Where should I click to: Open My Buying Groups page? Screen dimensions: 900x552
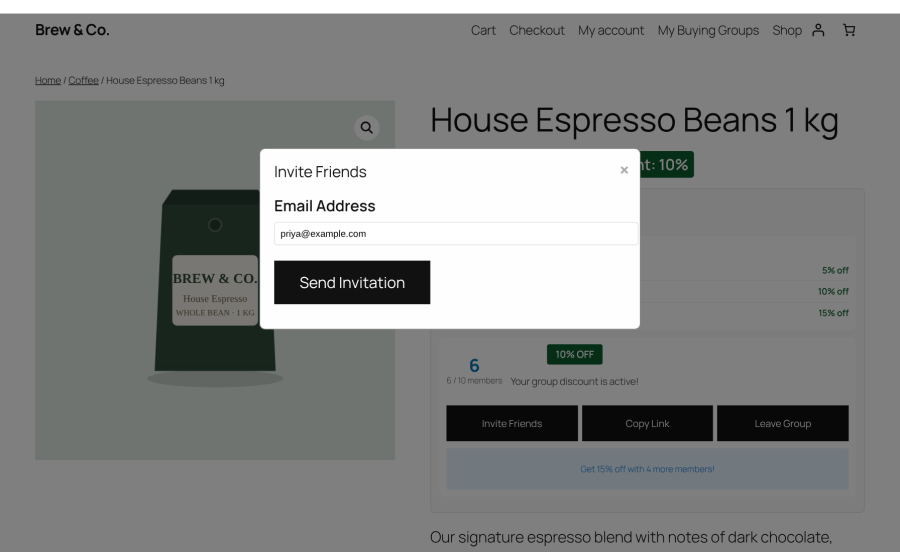click(x=708, y=30)
